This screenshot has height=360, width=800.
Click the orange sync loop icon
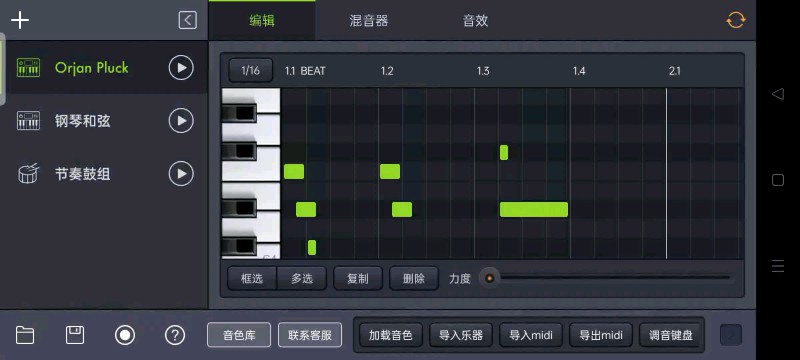click(736, 20)
